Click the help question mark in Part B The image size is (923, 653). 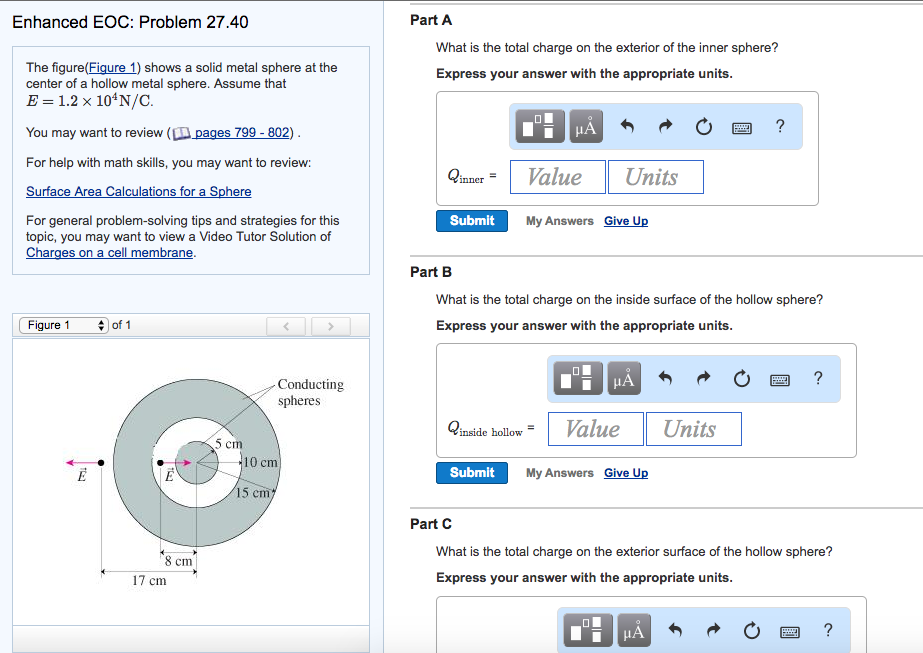[817, 379]
